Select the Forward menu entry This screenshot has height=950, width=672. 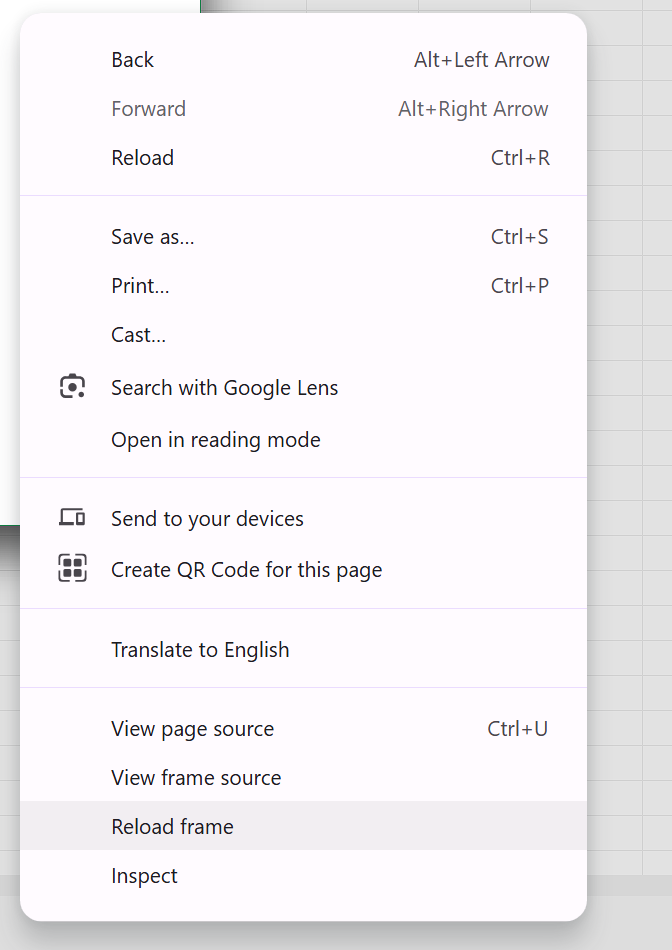tap(304, 108)
